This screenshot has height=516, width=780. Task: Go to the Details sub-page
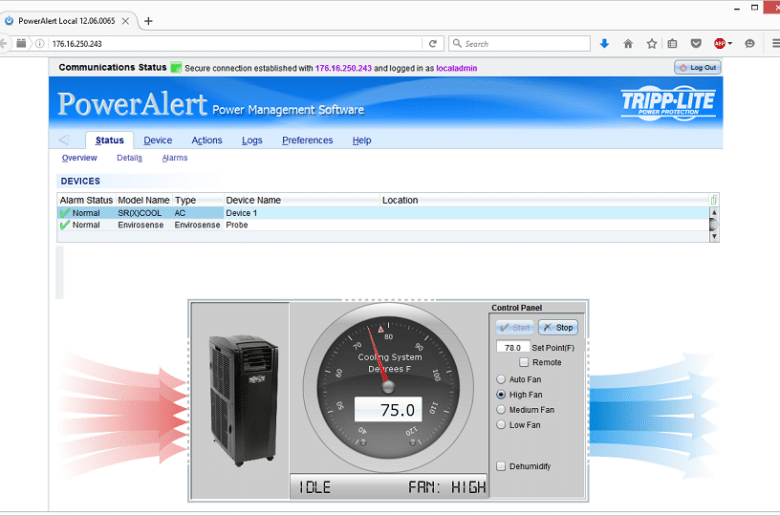(129, 158)
